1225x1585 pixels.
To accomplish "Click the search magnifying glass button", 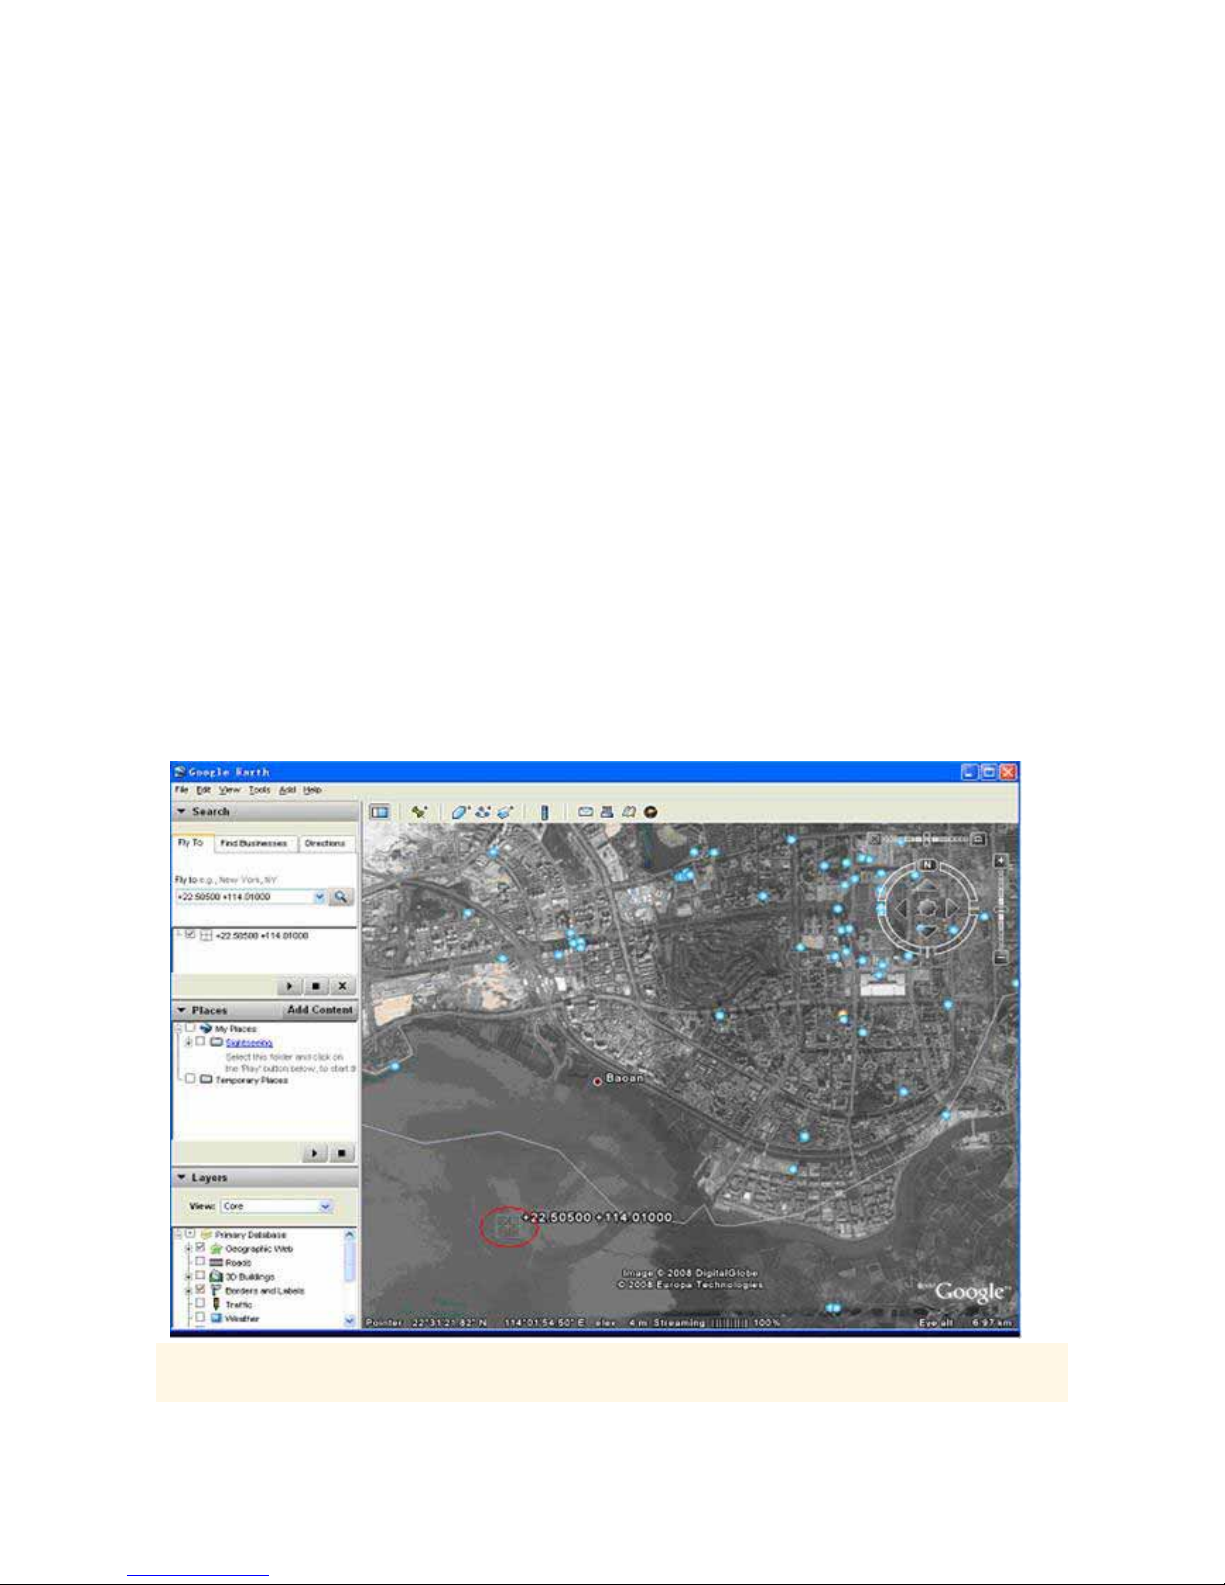I will 341,897.
